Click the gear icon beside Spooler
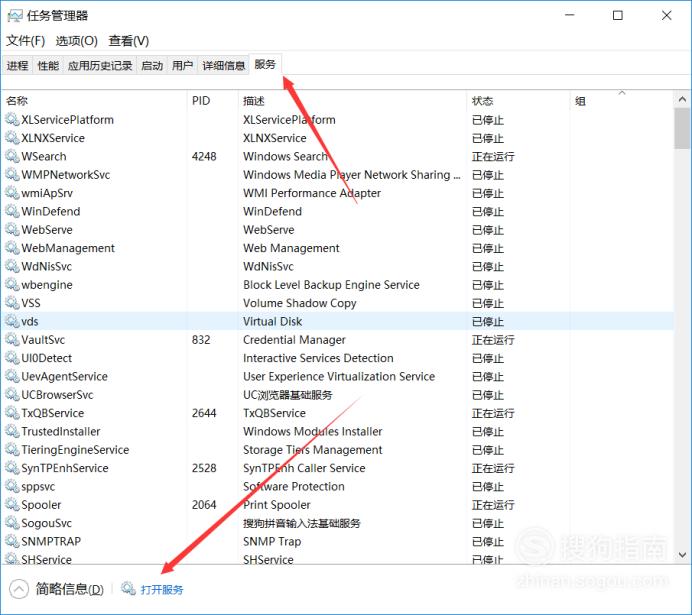692x615 pixels. (x=12, y=505)
